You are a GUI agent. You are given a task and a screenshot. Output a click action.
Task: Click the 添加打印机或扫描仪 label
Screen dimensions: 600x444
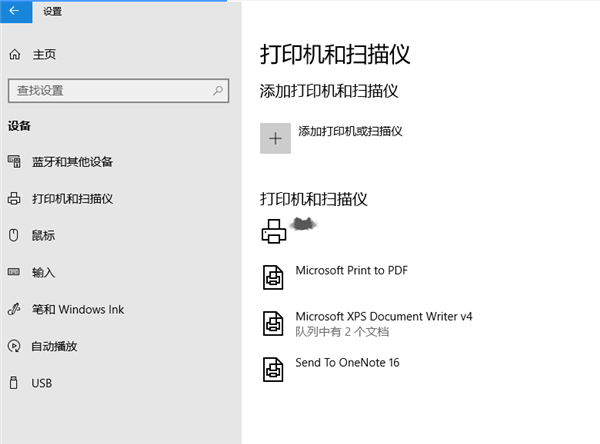[x=350, y=131]
